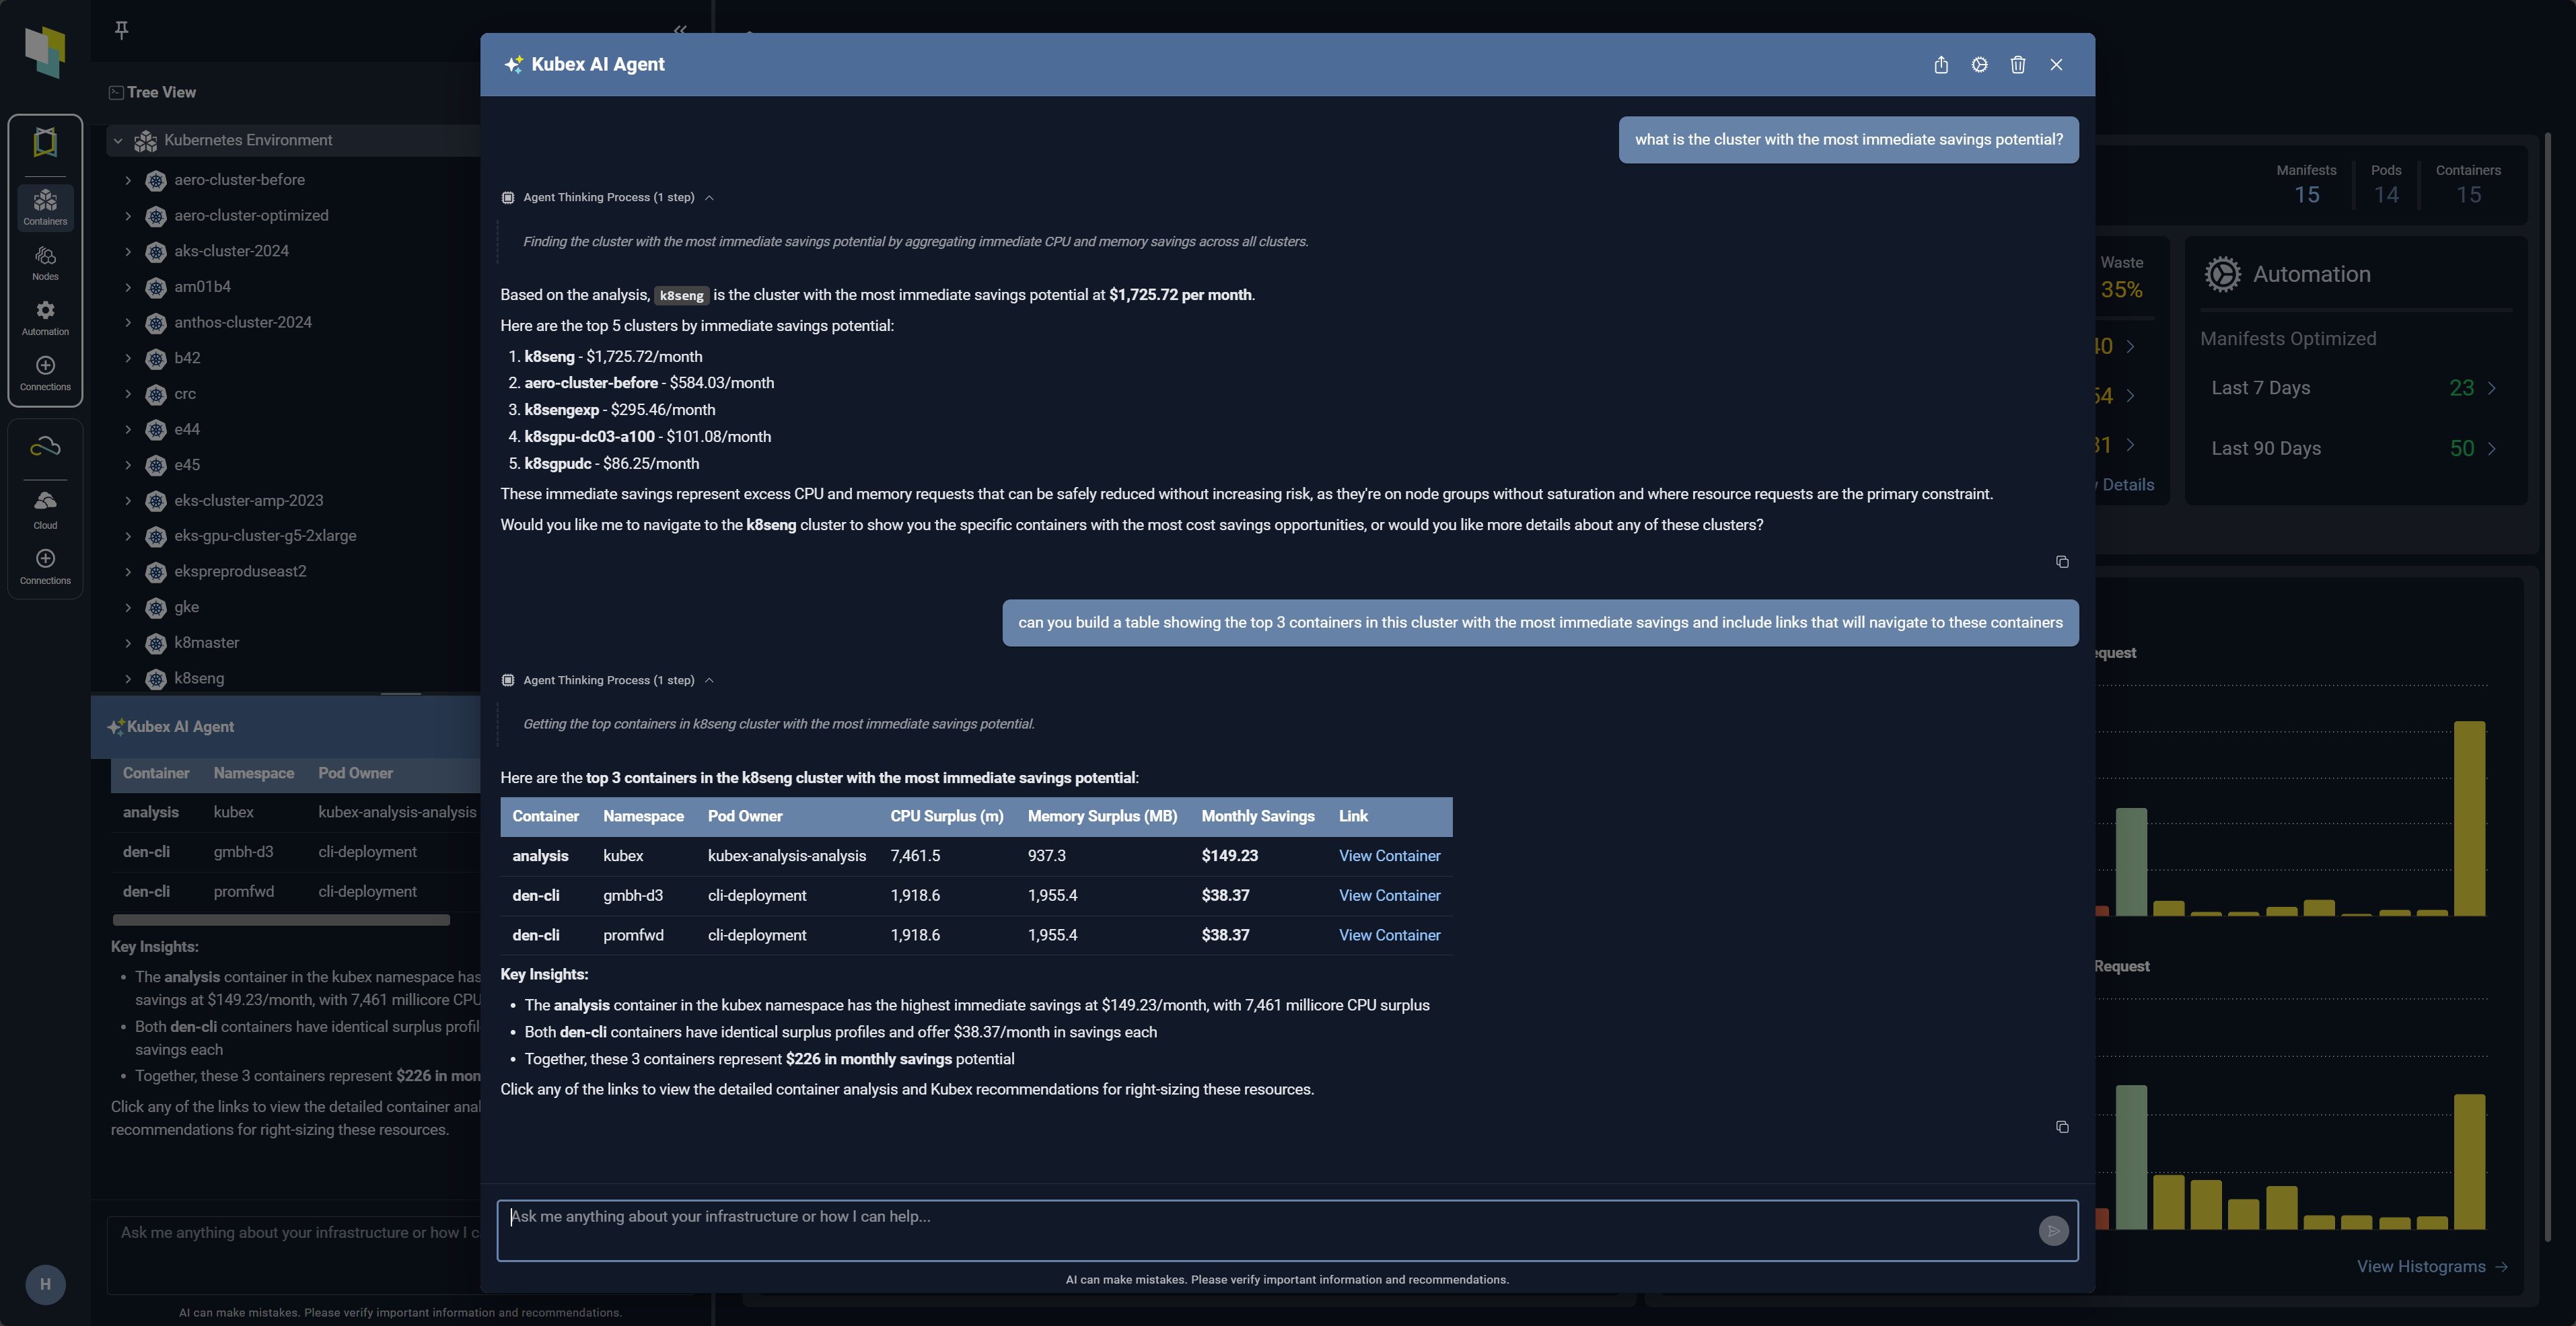The image size is (2576, 1326).
Task: Open View Container link for analysis row
Action: click(x=1389, y=856)
